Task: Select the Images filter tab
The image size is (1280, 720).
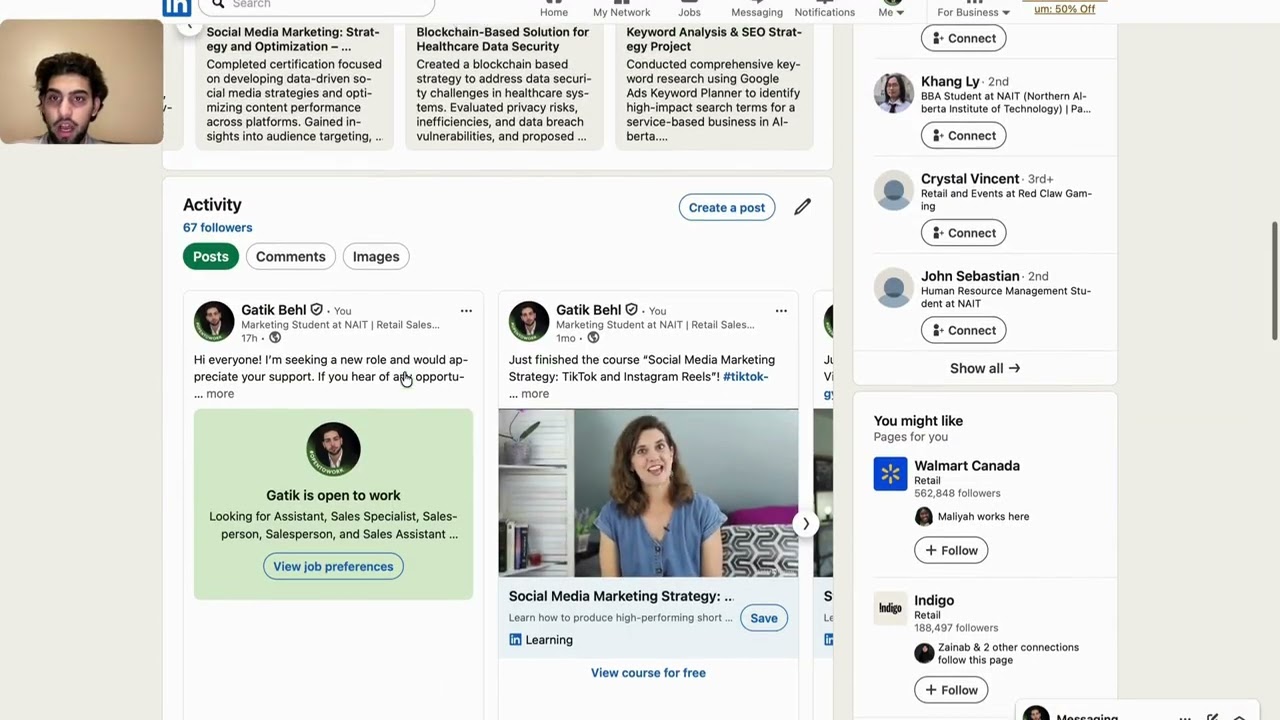Action: (376, 257)
